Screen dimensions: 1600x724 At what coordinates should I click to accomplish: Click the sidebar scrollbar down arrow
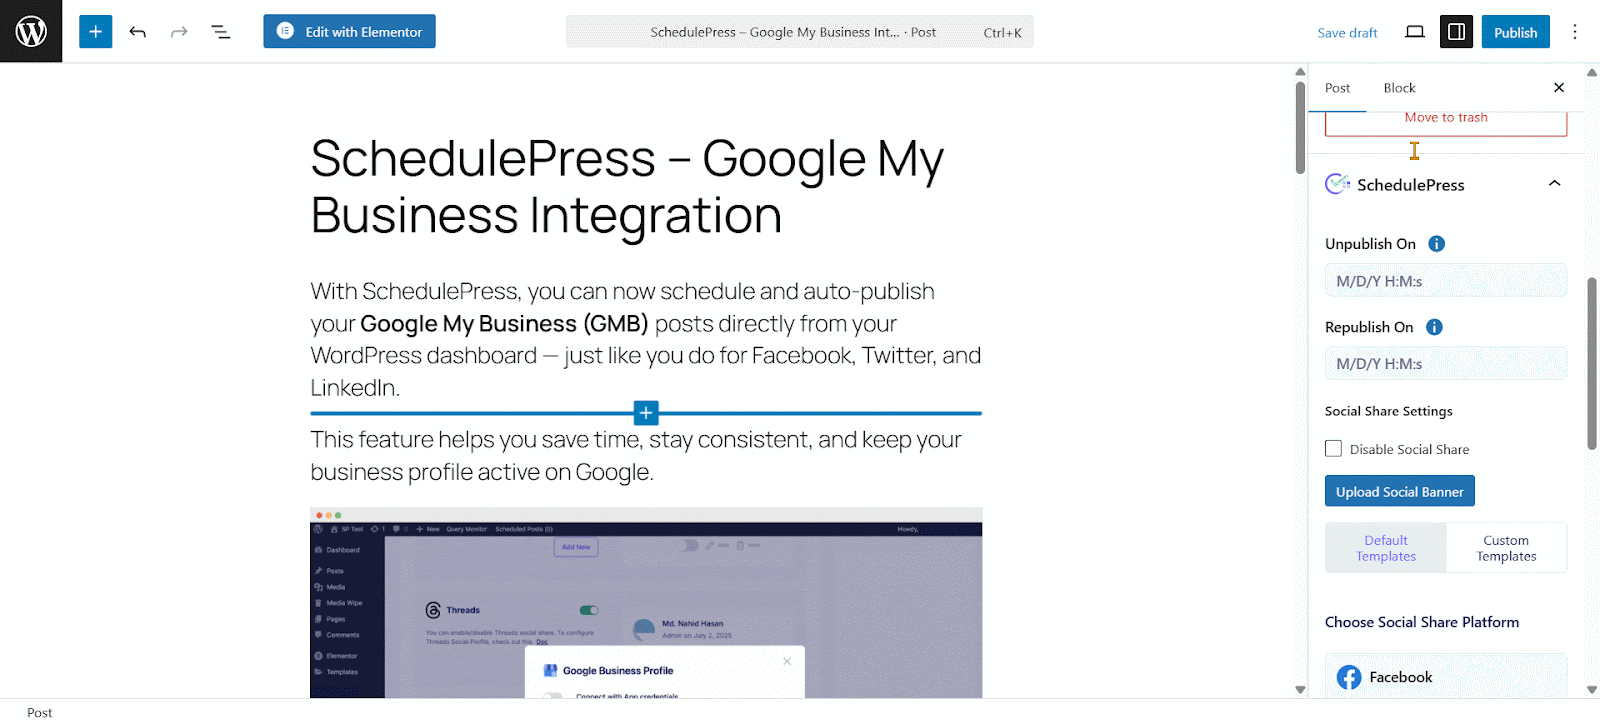(x=1592, y=689)
